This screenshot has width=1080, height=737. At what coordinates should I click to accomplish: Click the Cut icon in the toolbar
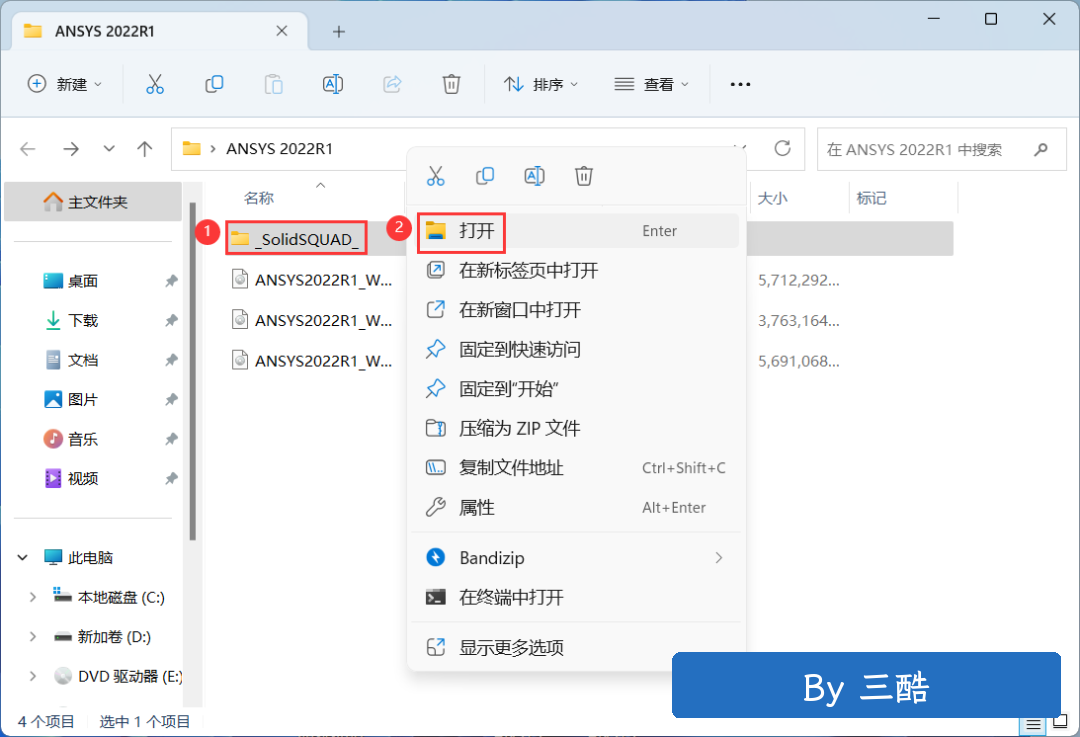point(155,84)
